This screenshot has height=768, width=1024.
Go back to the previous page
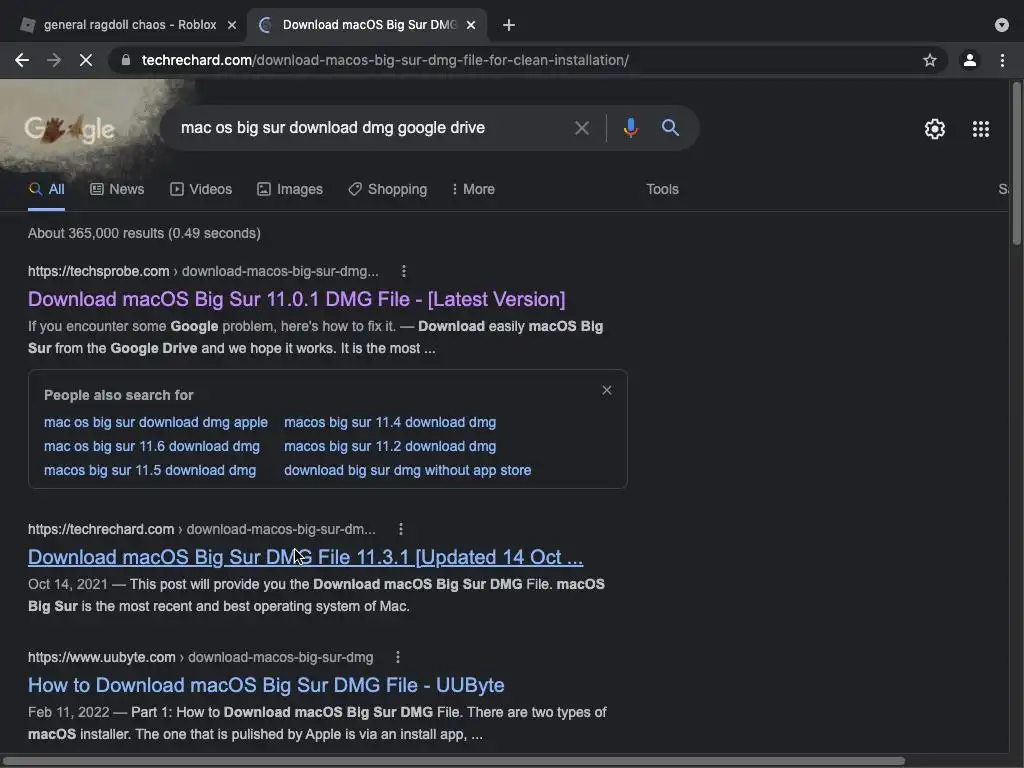pyautogui.click(x=22, y=60)
